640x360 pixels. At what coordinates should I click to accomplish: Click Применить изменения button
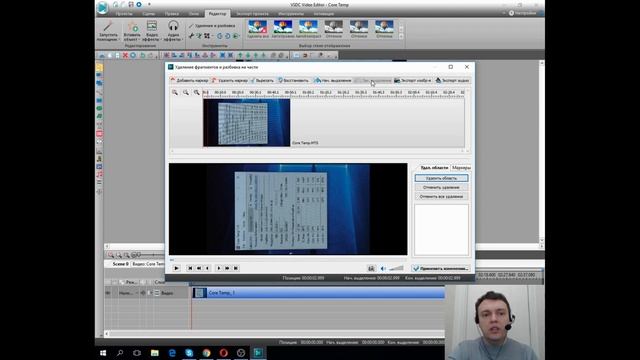[x=440, y=268]
